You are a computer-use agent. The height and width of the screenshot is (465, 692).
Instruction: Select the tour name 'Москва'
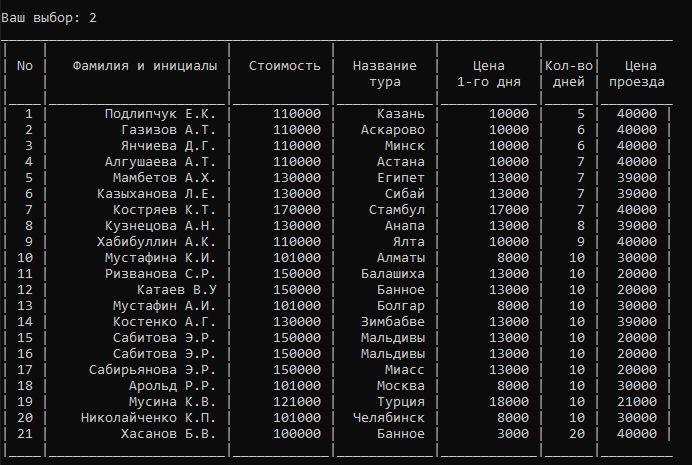[x=401, y=386]
